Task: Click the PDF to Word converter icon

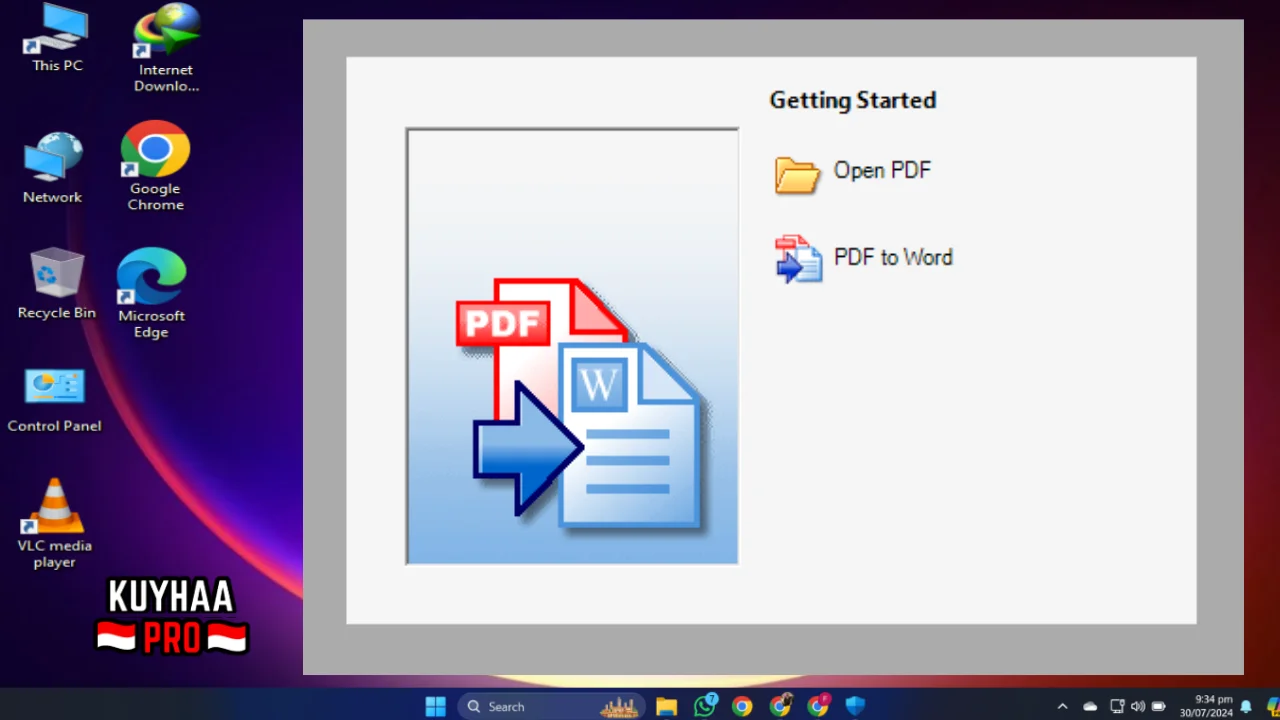Action: (x=798, y=259)
